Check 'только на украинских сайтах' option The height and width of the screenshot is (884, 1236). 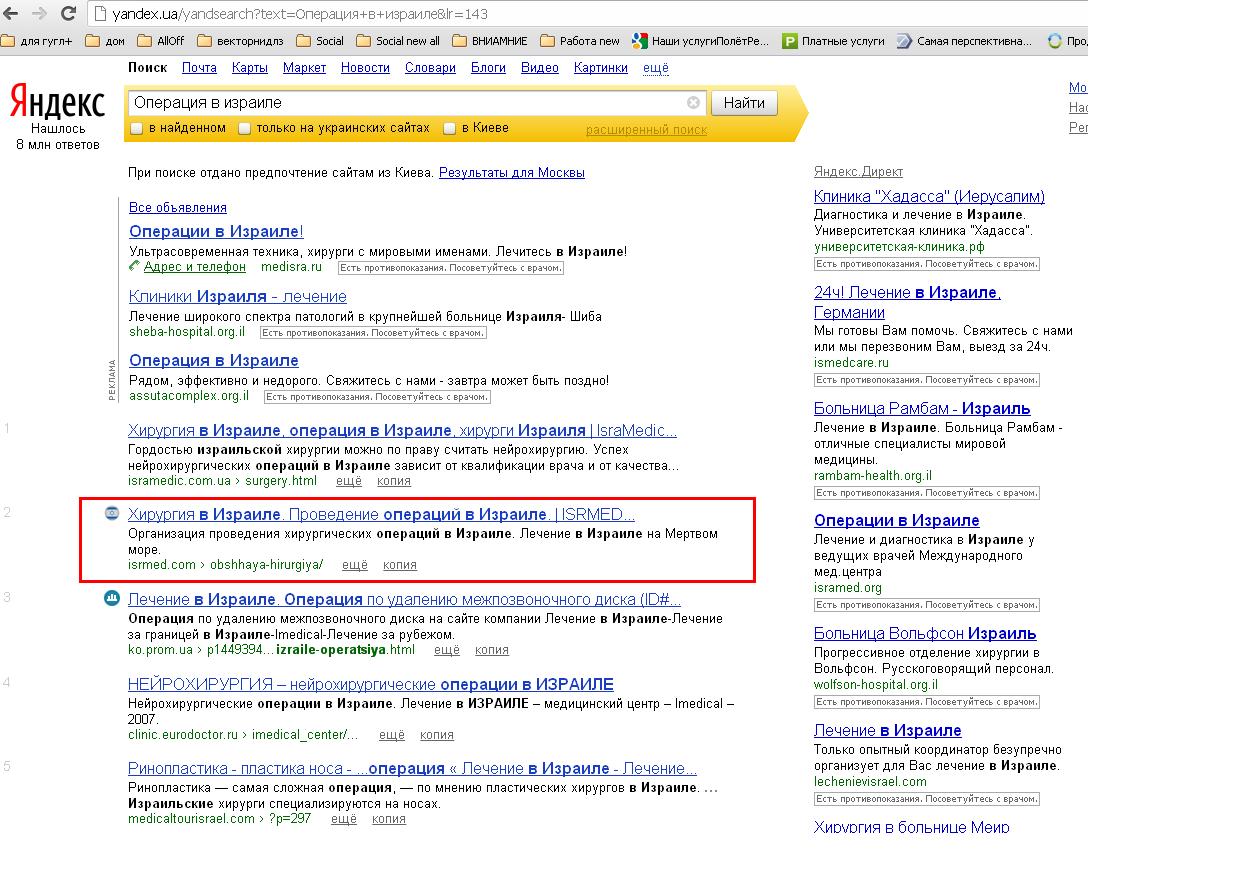[x=245, y=129]
